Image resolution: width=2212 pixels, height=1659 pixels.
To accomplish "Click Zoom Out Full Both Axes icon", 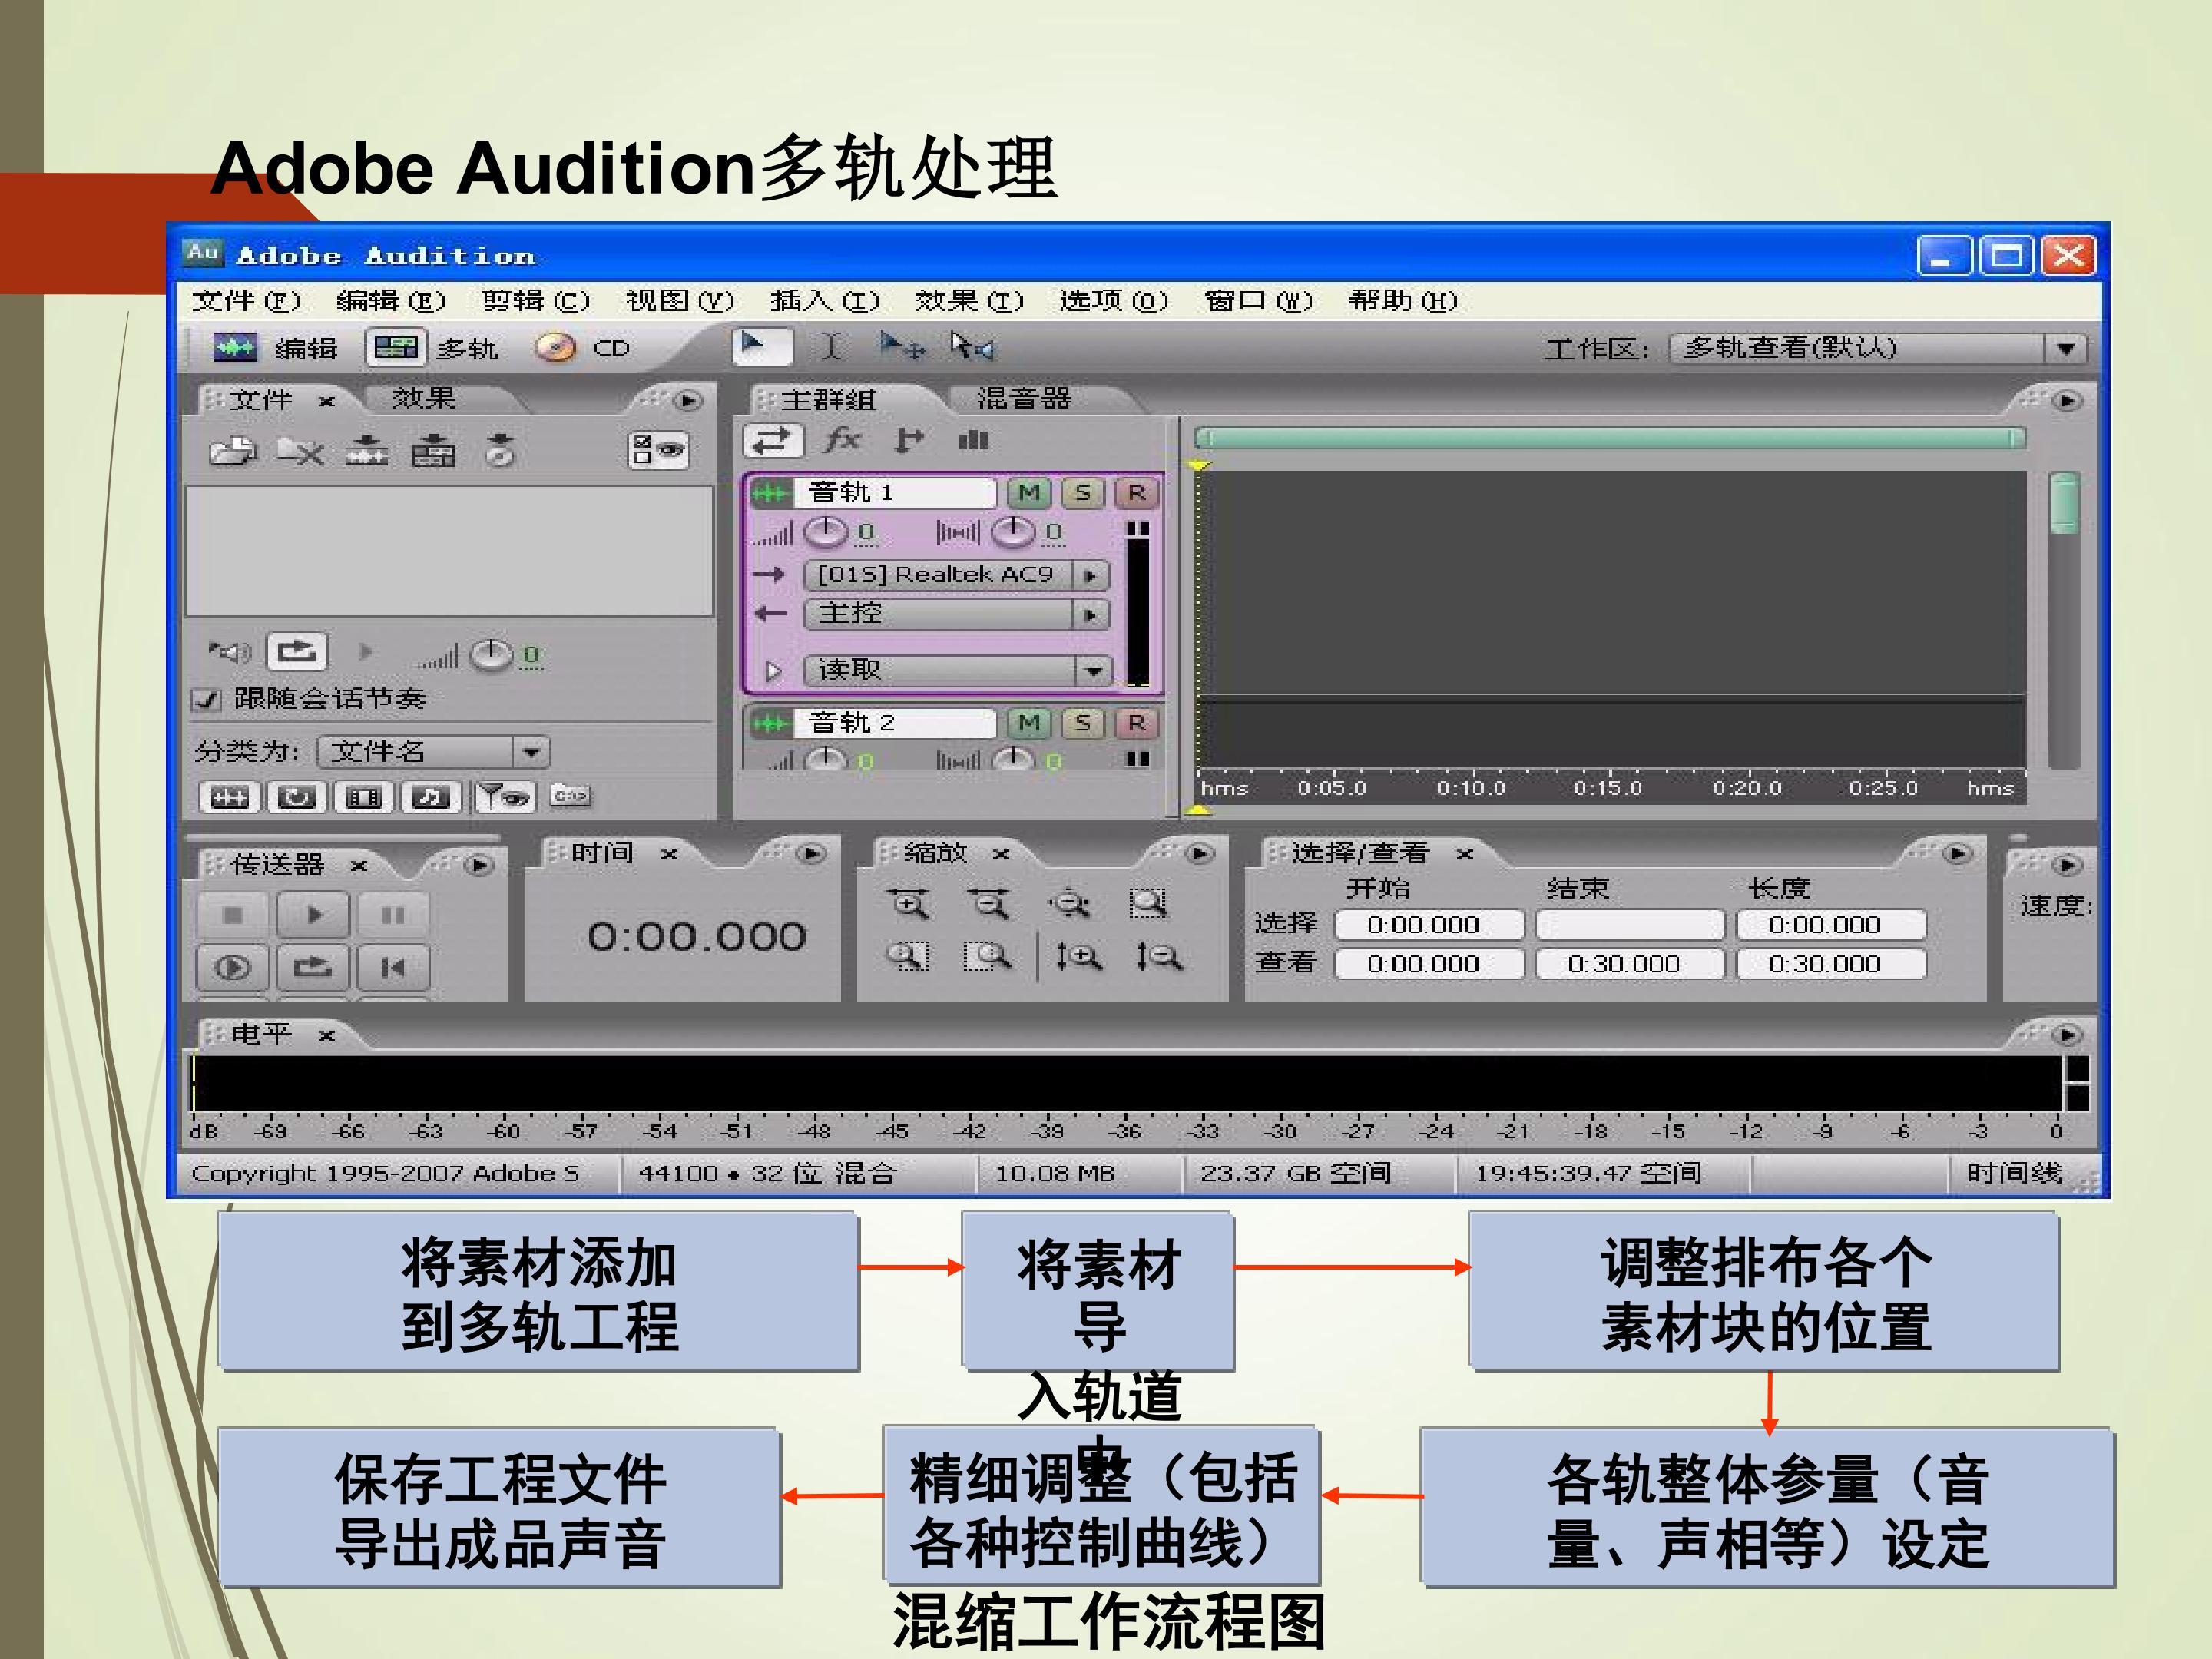I will click(1070, 905).
